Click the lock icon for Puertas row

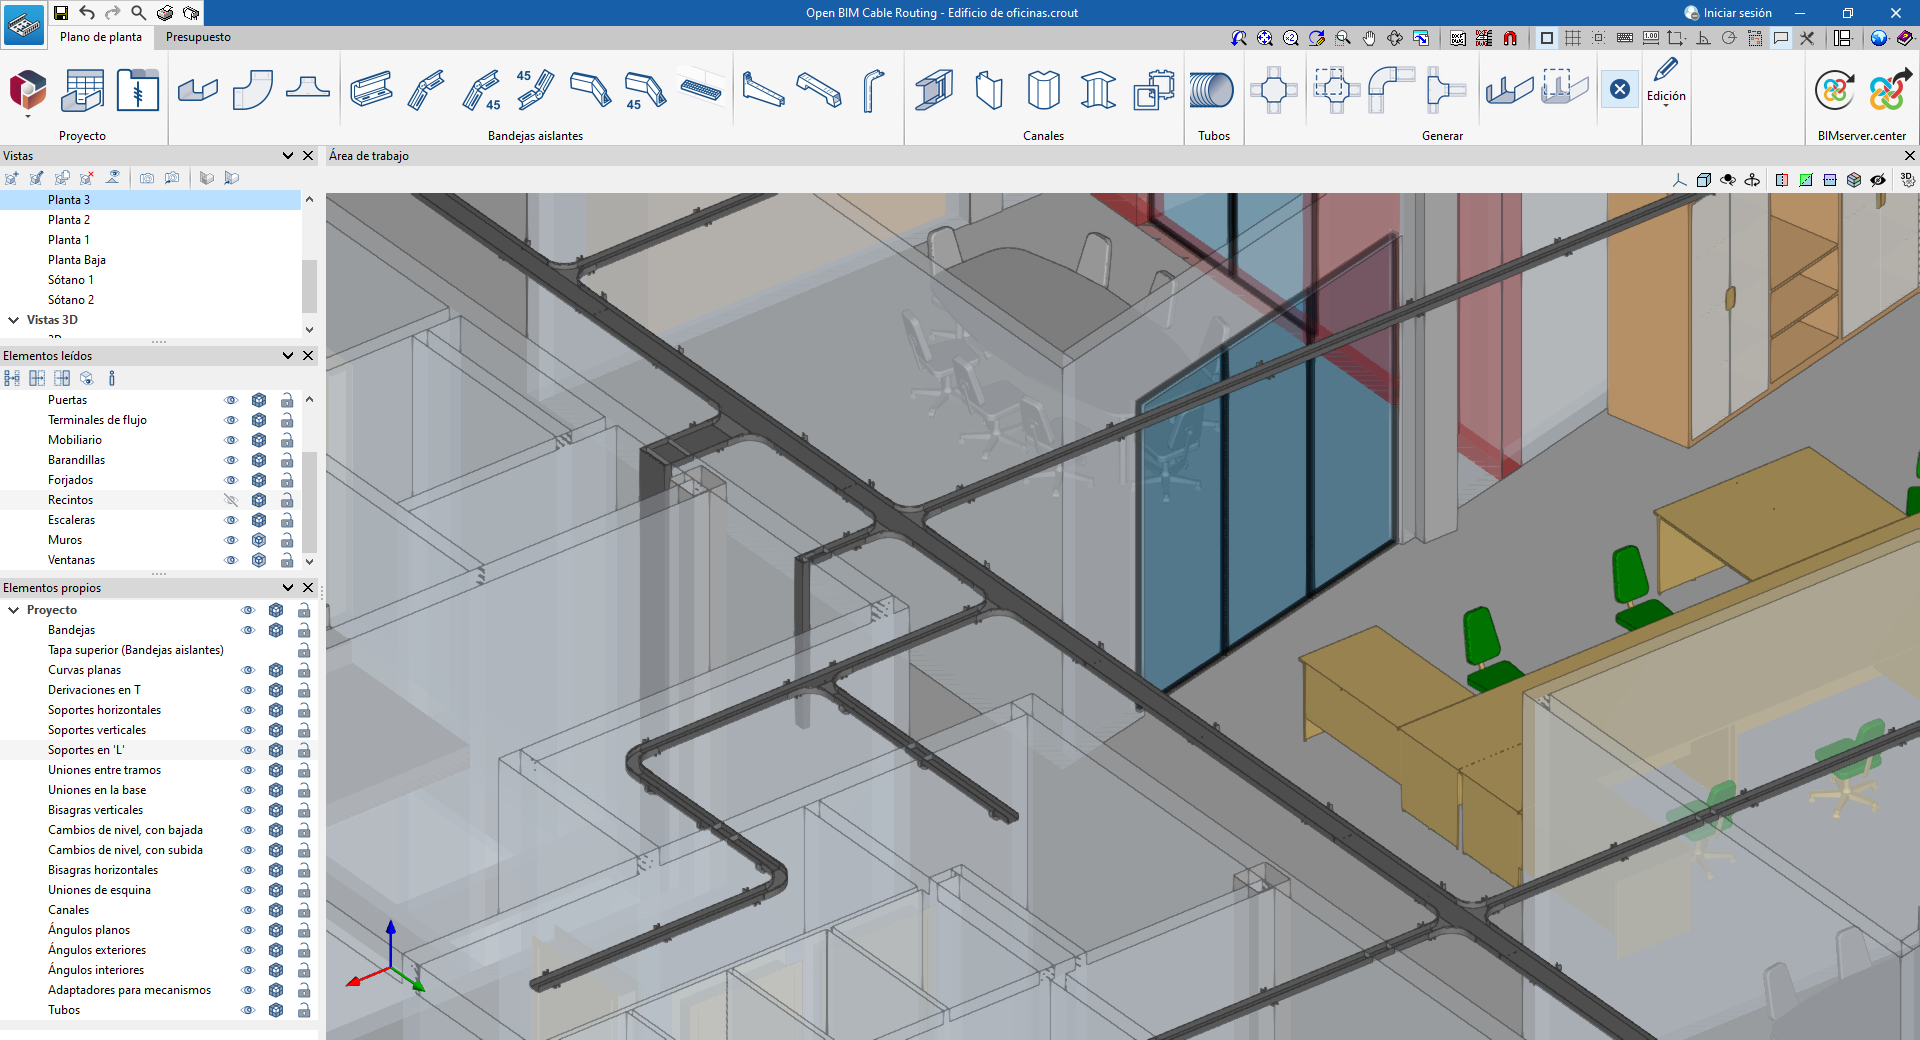tap(287, 400)
